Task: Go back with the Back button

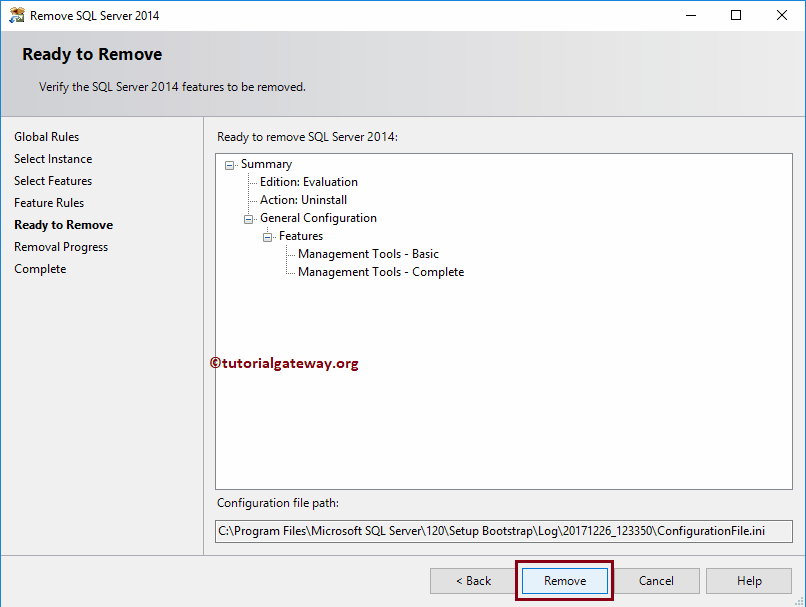Action: (x=473, y=581)
